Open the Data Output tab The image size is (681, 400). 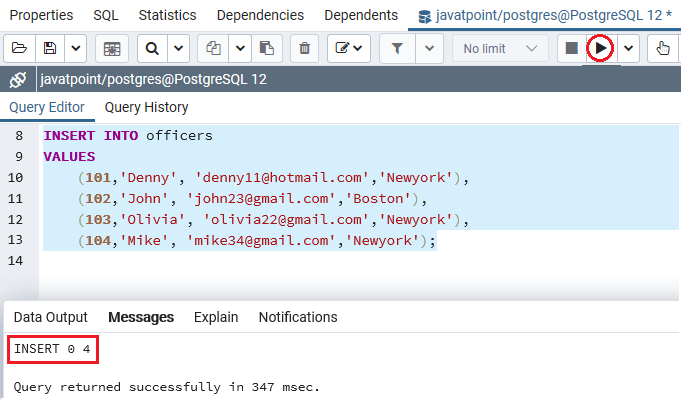pos(50,317)
